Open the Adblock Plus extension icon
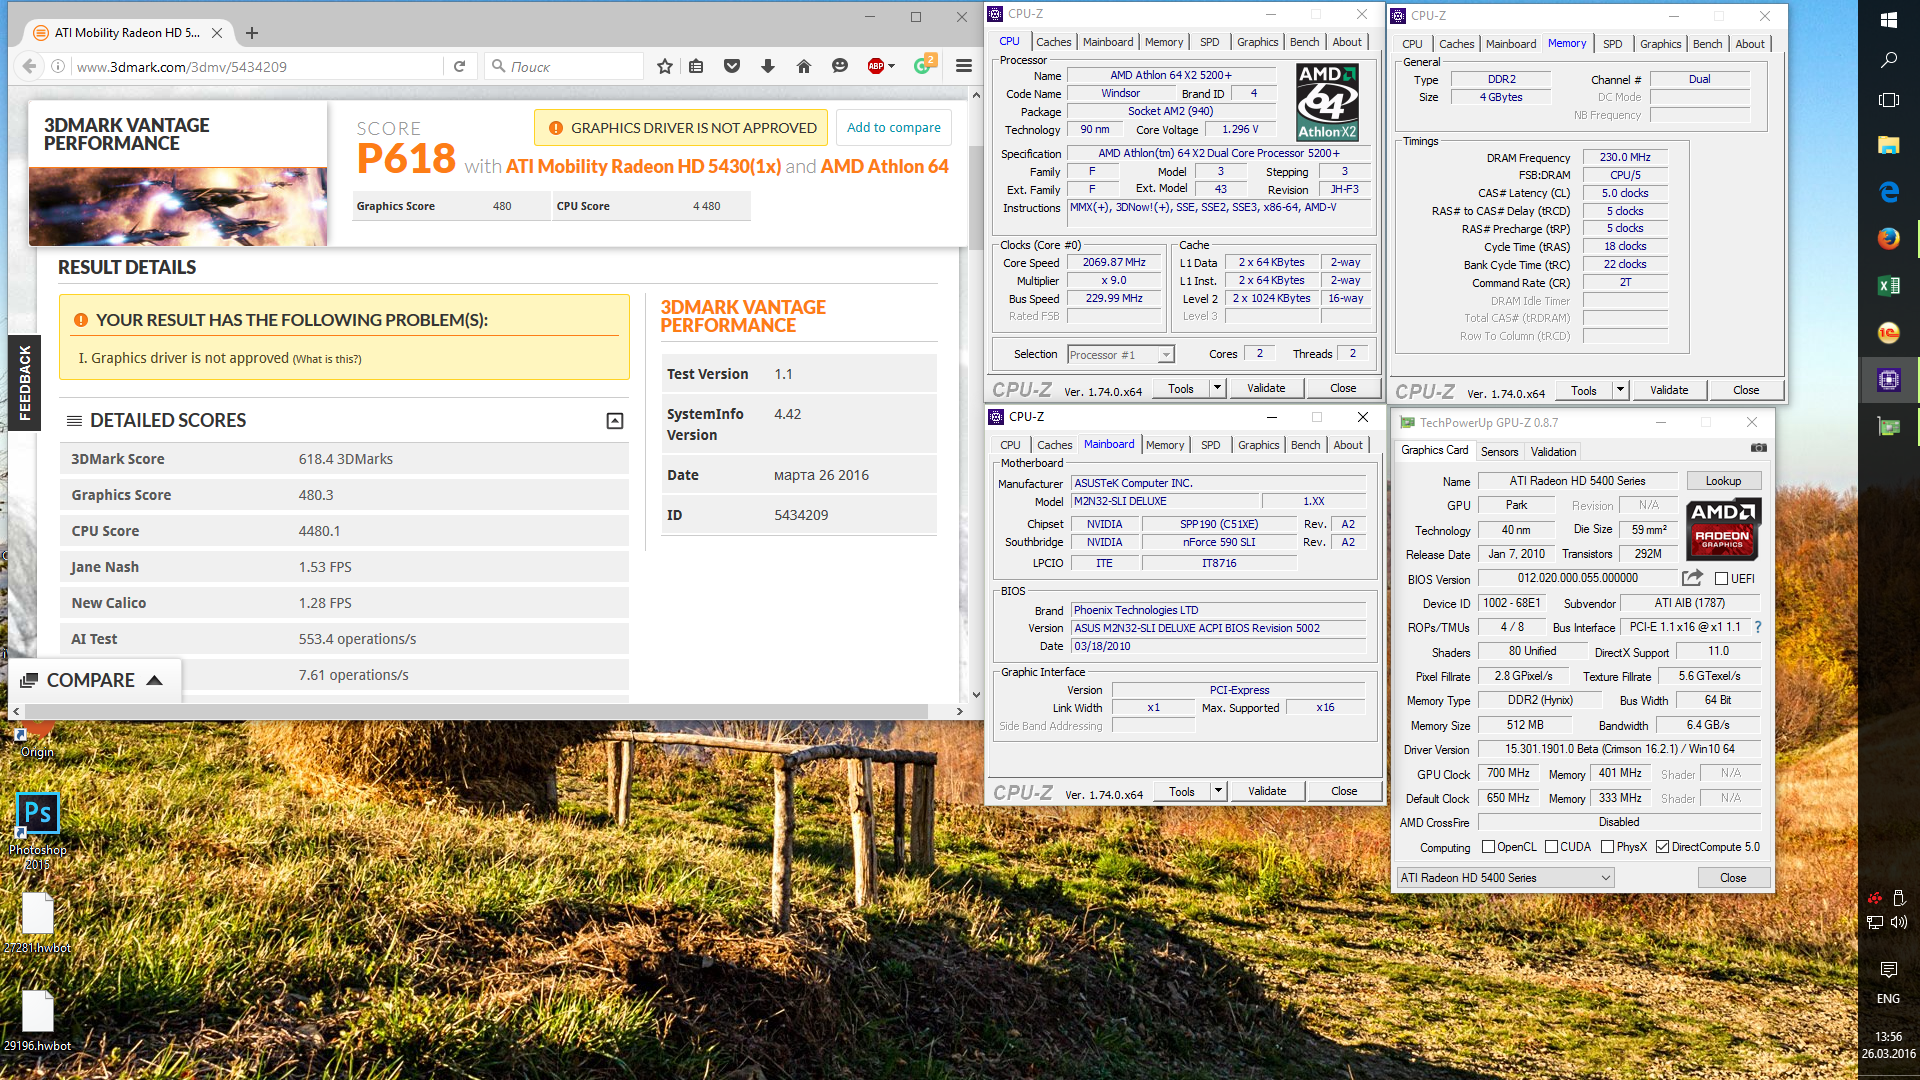This screenshot has width=1920, height=1080. (877, 66)
